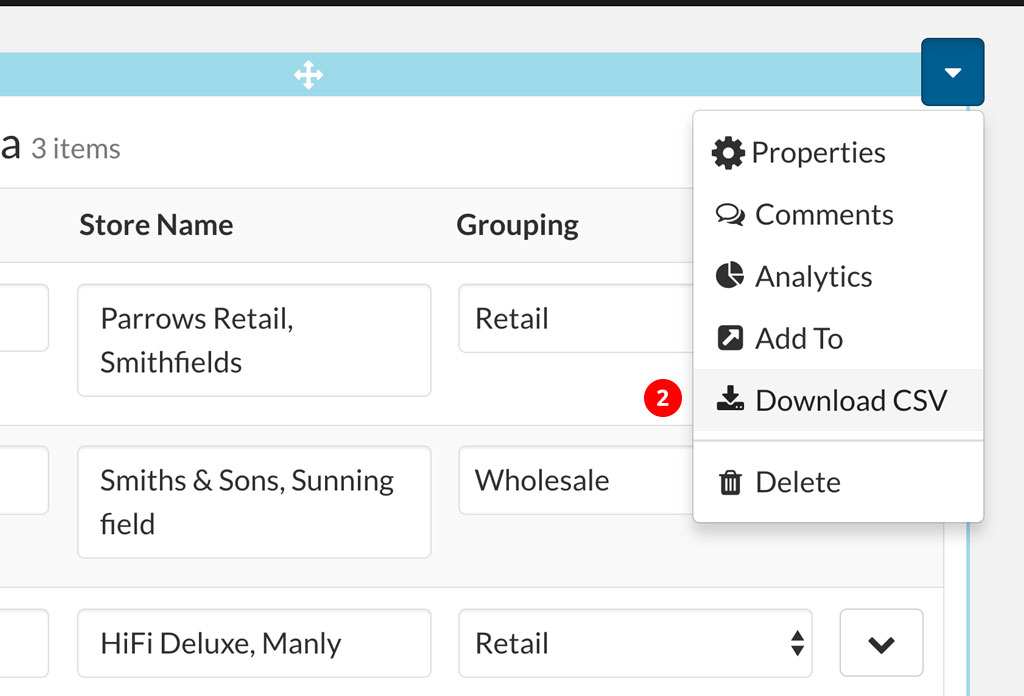The height and width of the screenshot is (696, 1024).
Task: Click the Parrows Retail, Smithfields name field
Action: point(254,340)
